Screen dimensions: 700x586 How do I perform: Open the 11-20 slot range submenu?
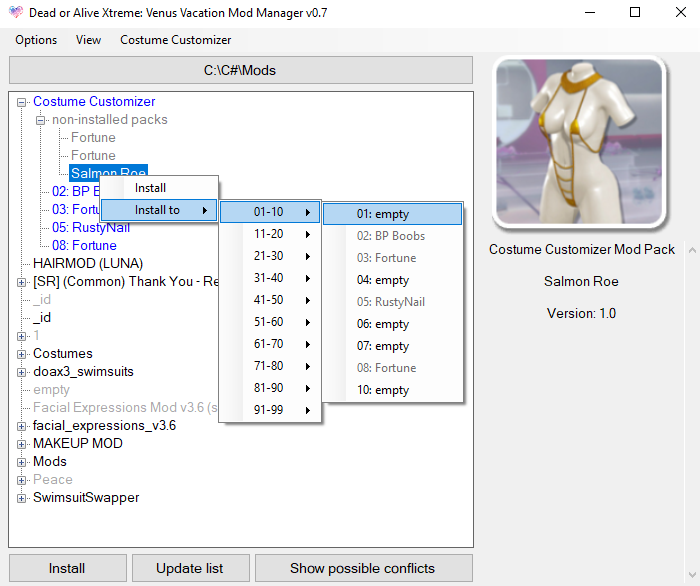pyautogui.click(x=270, y=234)
